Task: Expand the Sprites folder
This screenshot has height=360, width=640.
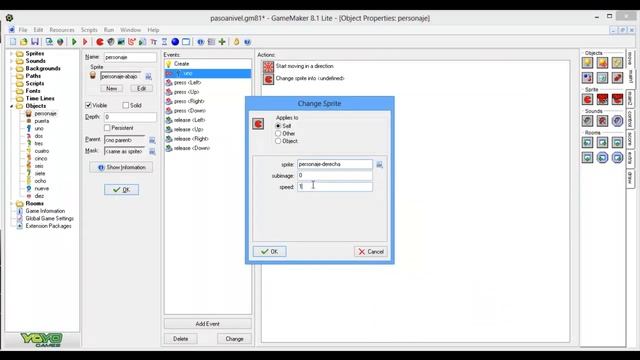Action: (11, 53)
